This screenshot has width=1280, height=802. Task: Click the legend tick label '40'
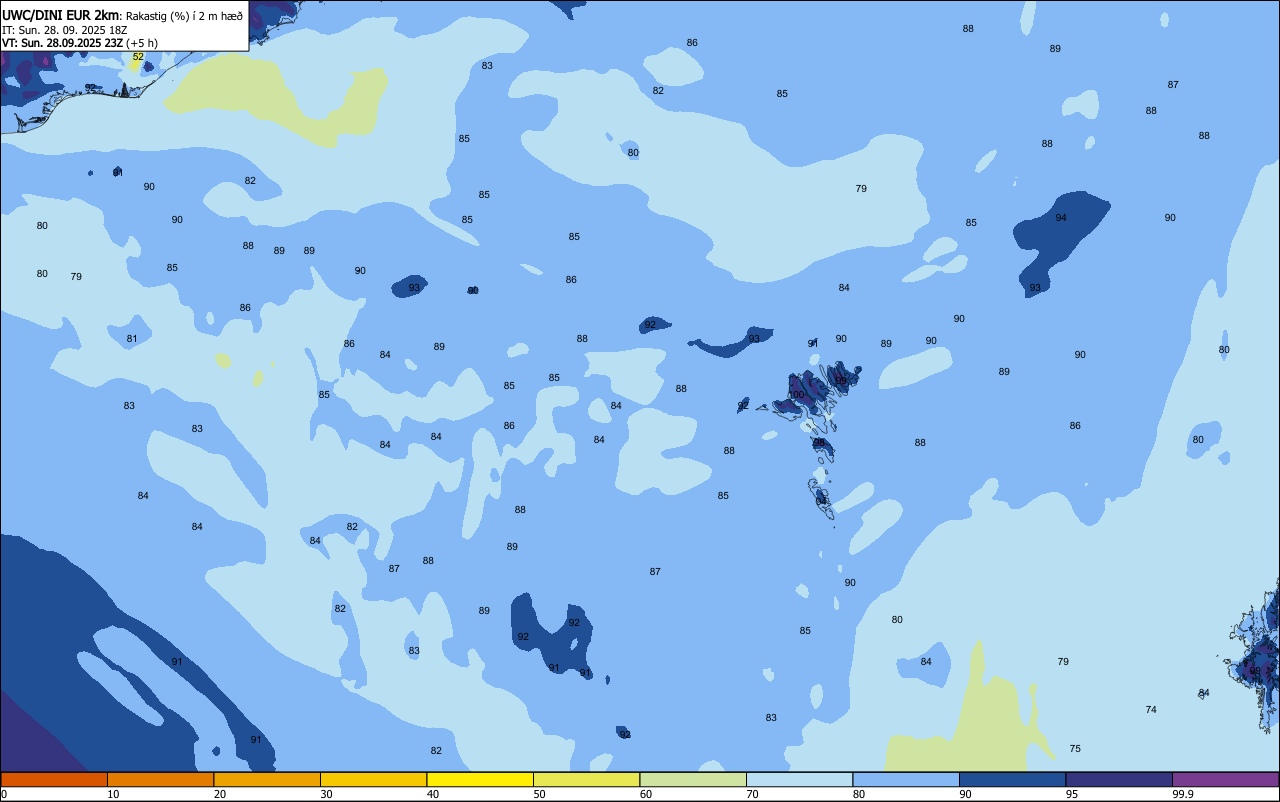pos(433,794)
